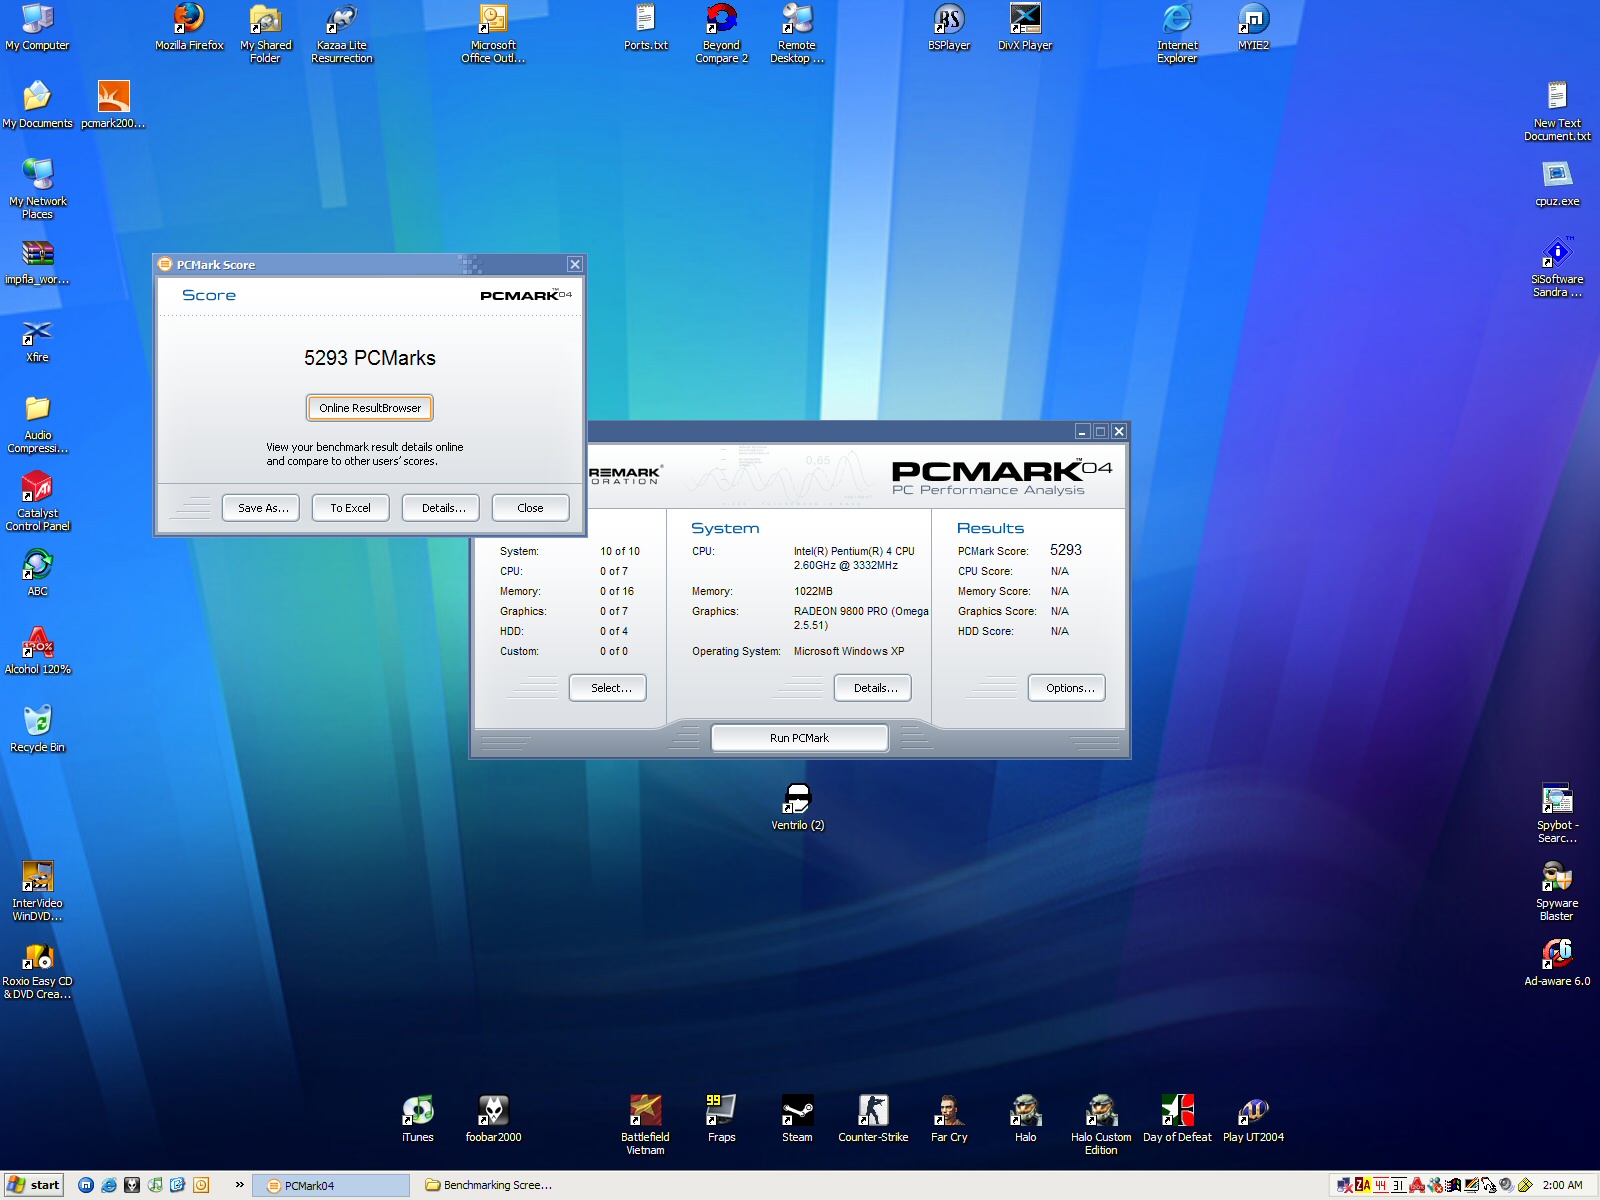The width and height of the screenshot is (1600, 1200).
Task: Launch Microsoft Office Outlook shortcut
Action: 493,33
